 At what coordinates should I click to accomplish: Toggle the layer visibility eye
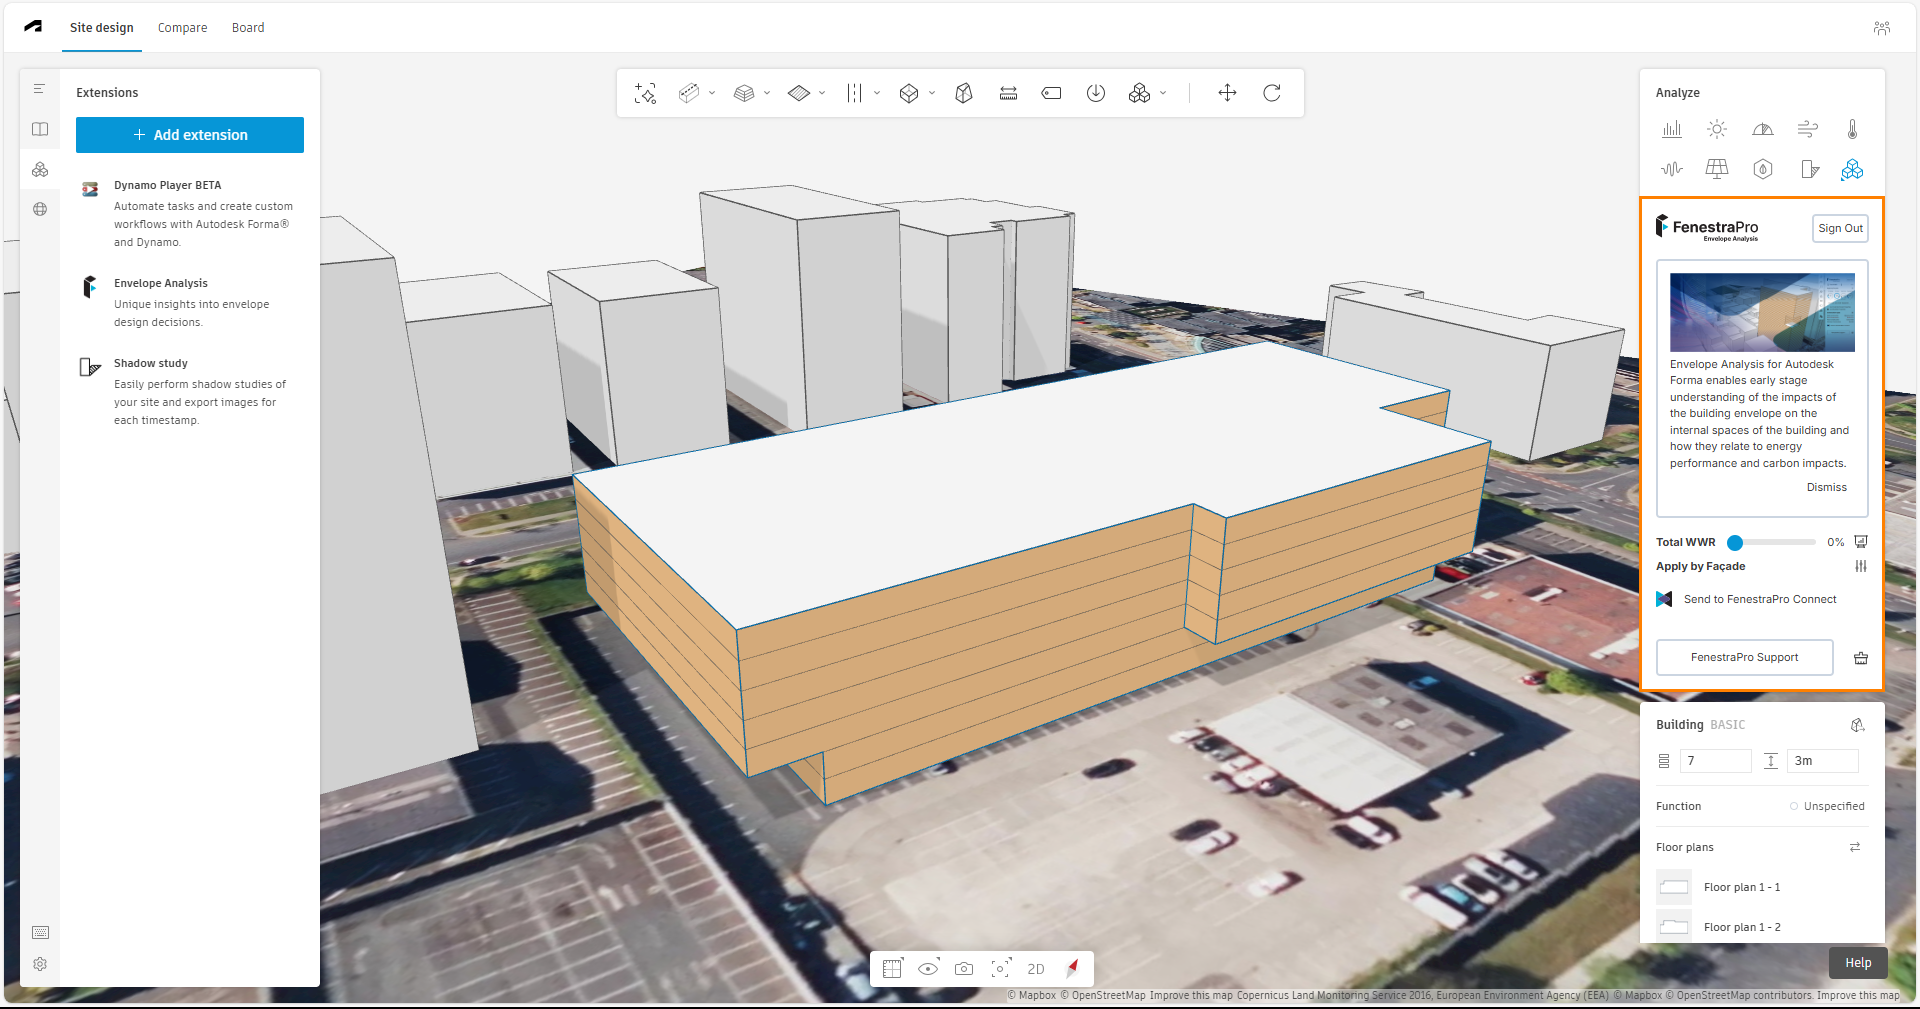tap(929, 968)
